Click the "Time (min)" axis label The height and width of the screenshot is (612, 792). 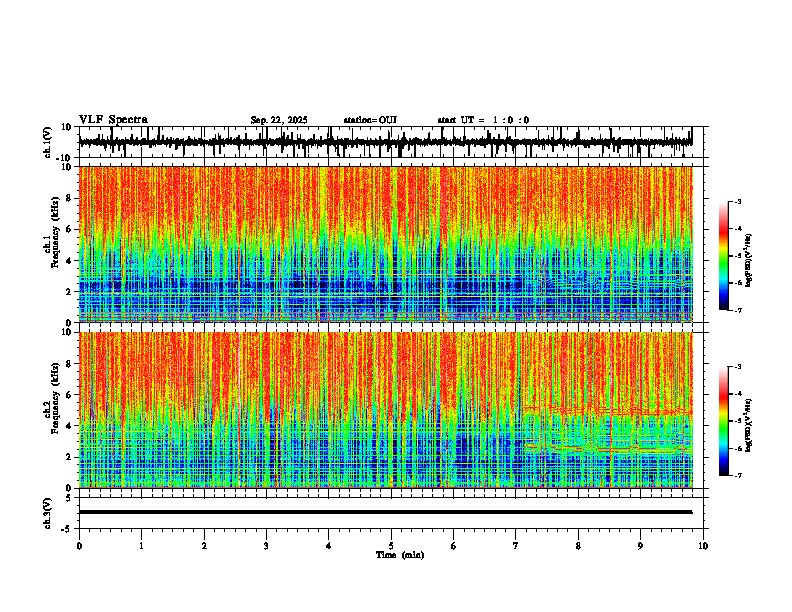(x=400, y=555)
